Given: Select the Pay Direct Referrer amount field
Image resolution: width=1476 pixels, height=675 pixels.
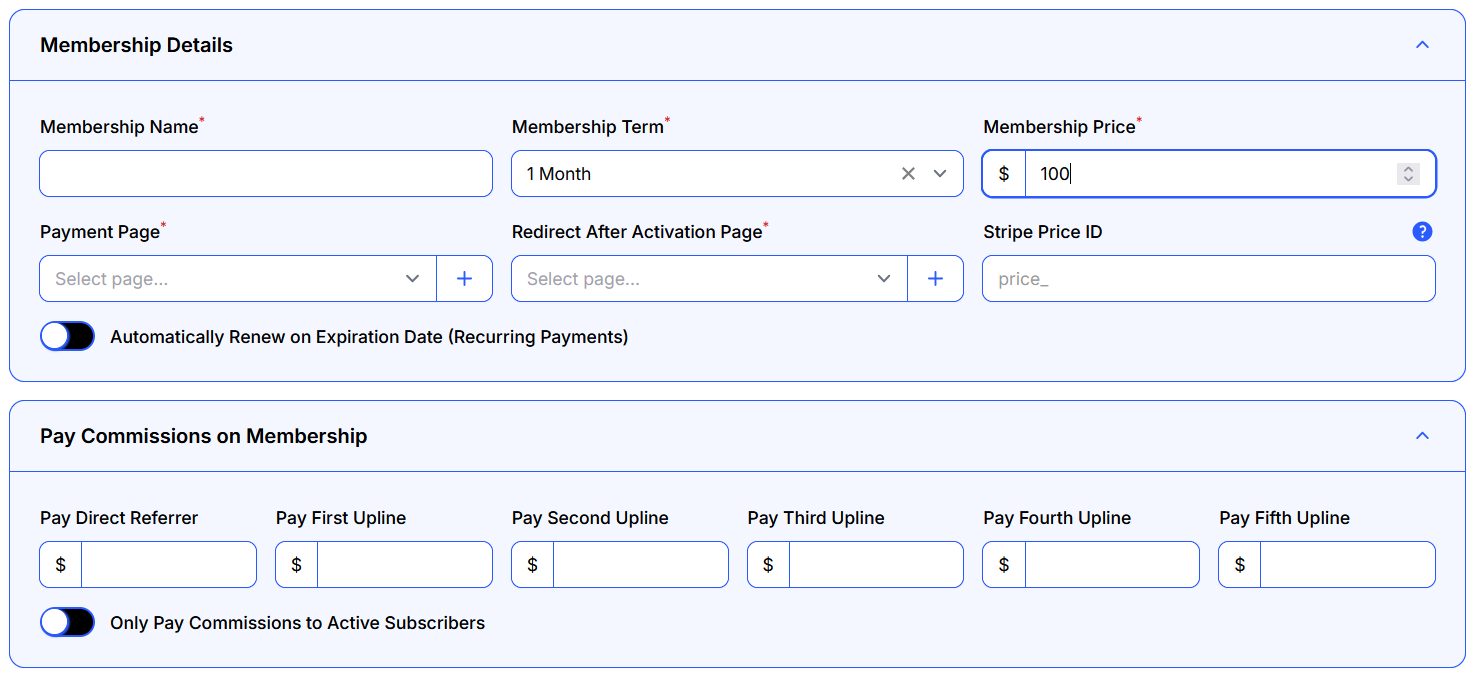Looking at the screenshot, I should point(168,565).
